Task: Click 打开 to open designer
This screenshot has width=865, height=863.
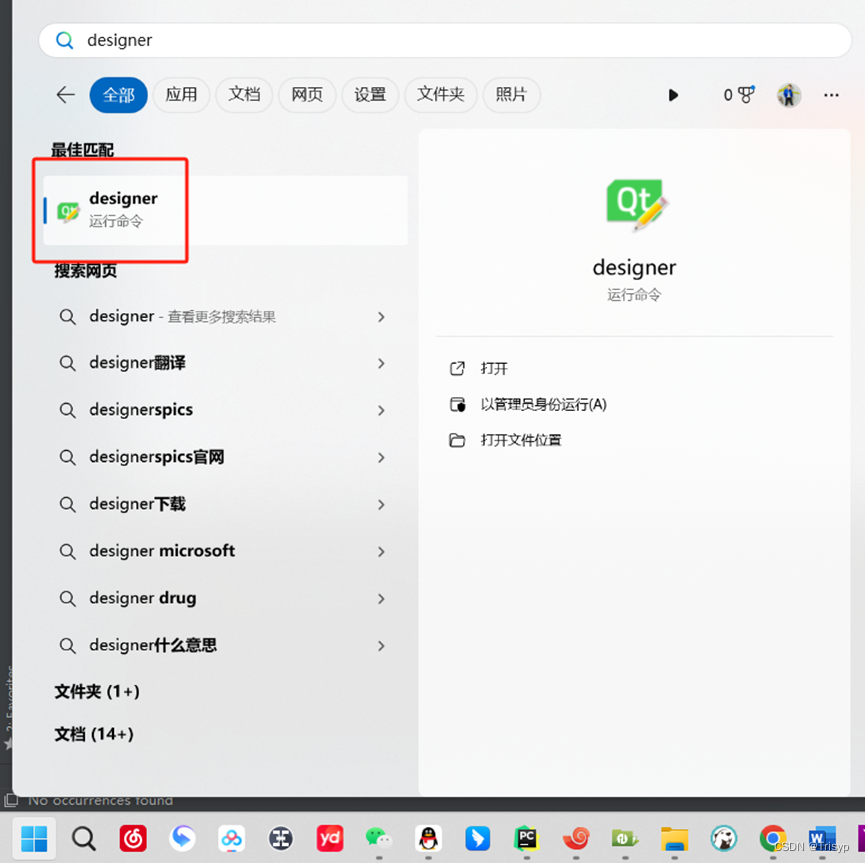Action: [x=494, y=368]
